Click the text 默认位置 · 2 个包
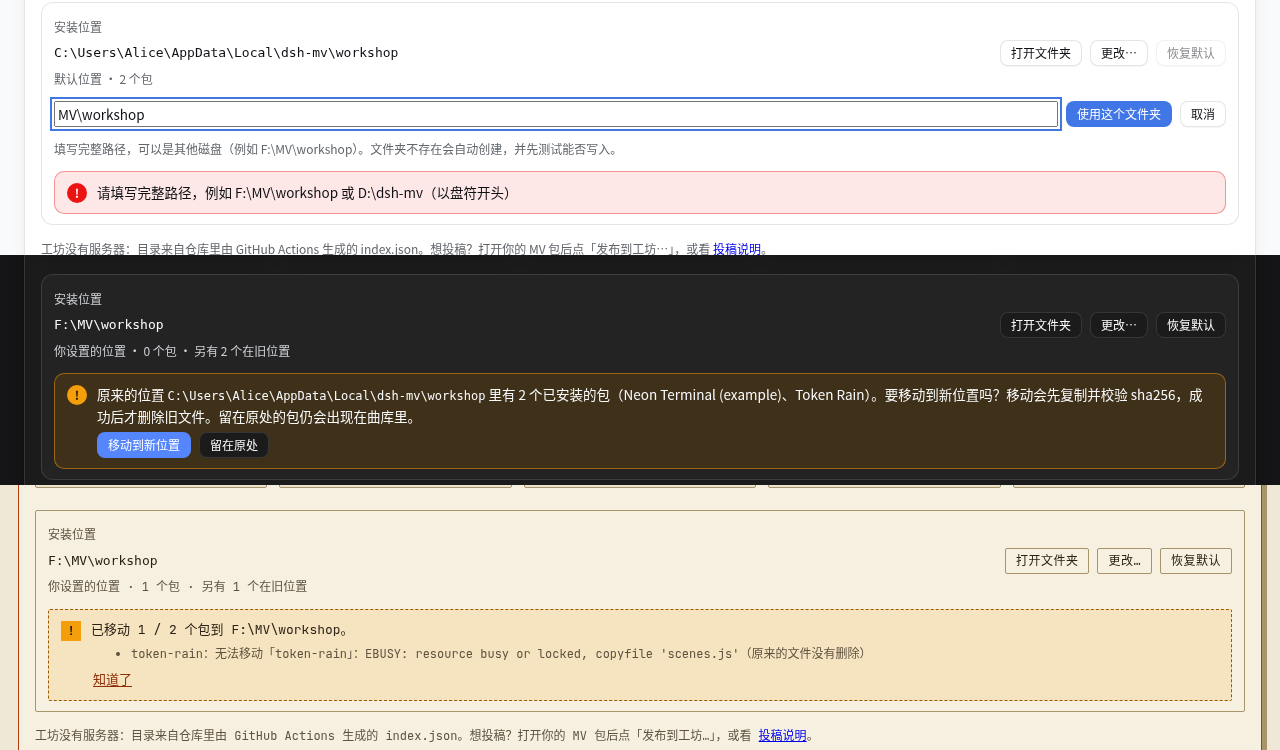The height and width of the screenshot is (750, 1280). pos(103,79)
